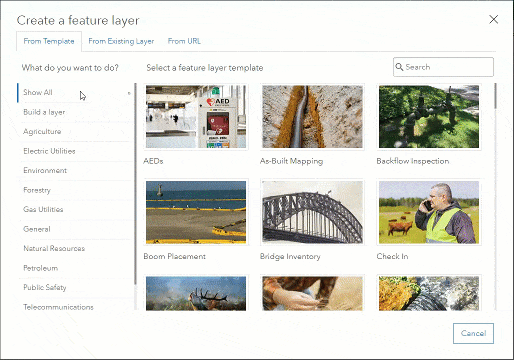Select the AEDs template thumbnail
The height and width of the screenshot is (360, 514).
click(x=196, y=117)
